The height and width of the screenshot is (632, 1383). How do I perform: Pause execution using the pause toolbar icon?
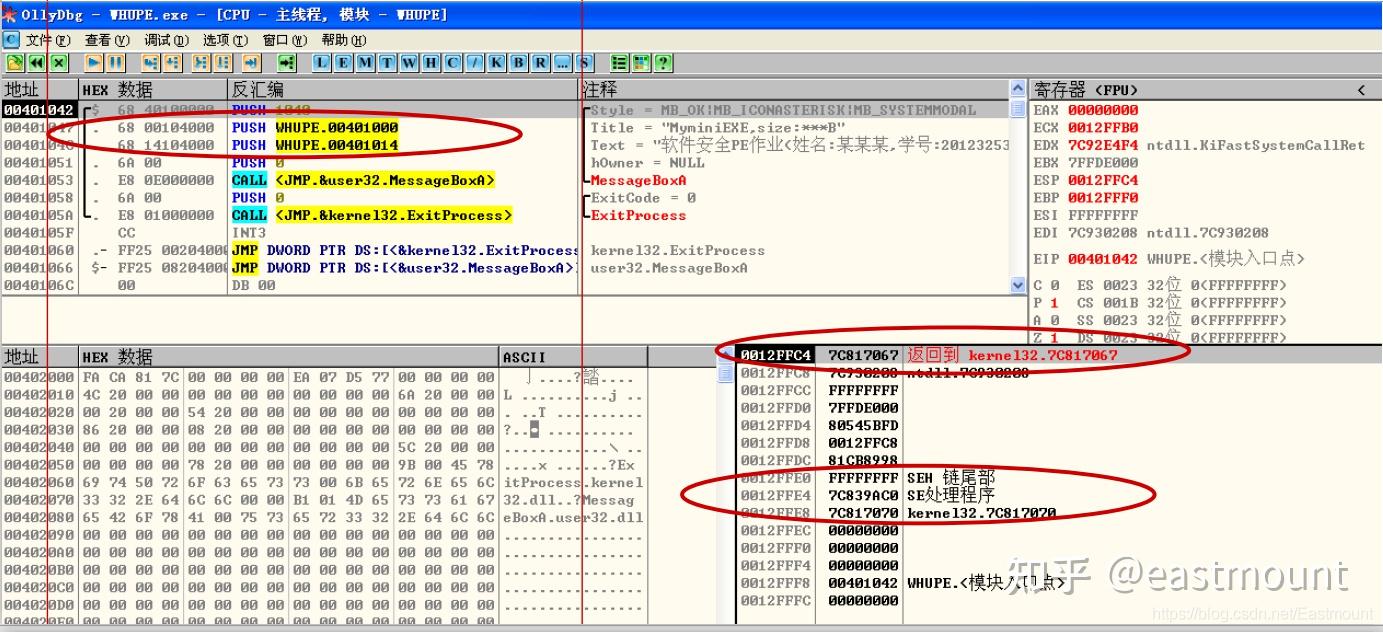coord(114,62)
